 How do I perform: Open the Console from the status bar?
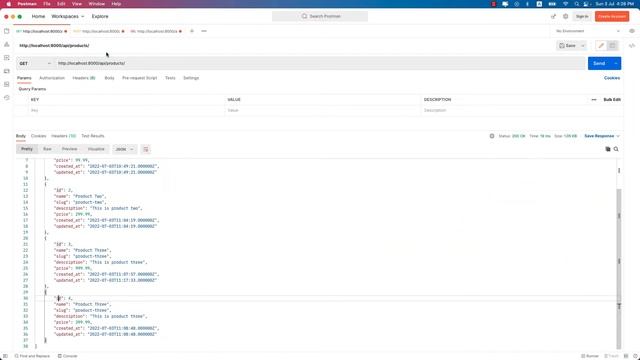(68, 356)
